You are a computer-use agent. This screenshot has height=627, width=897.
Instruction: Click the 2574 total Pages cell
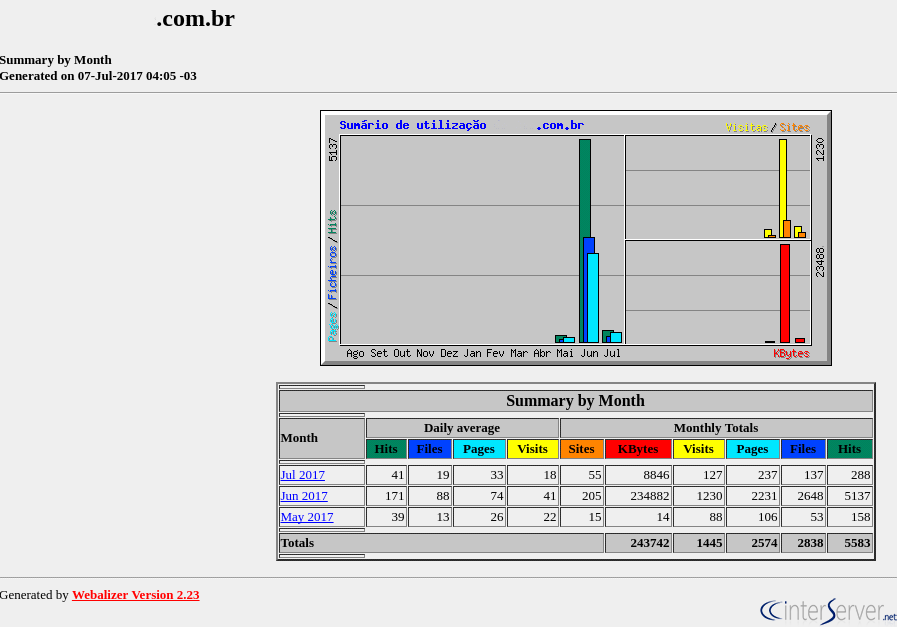pos(752,543)
